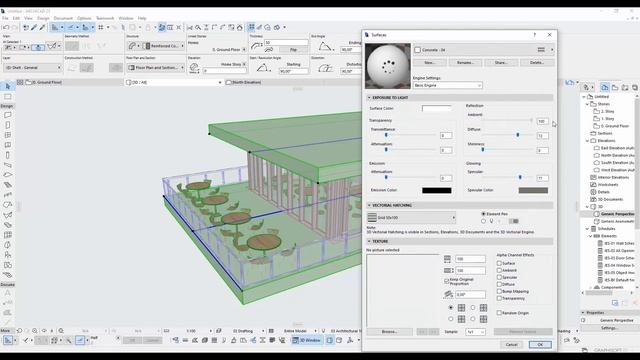640x360 pixels.
Task: Click OK in the Surfaces dialog
Action: tap(540, 345)
